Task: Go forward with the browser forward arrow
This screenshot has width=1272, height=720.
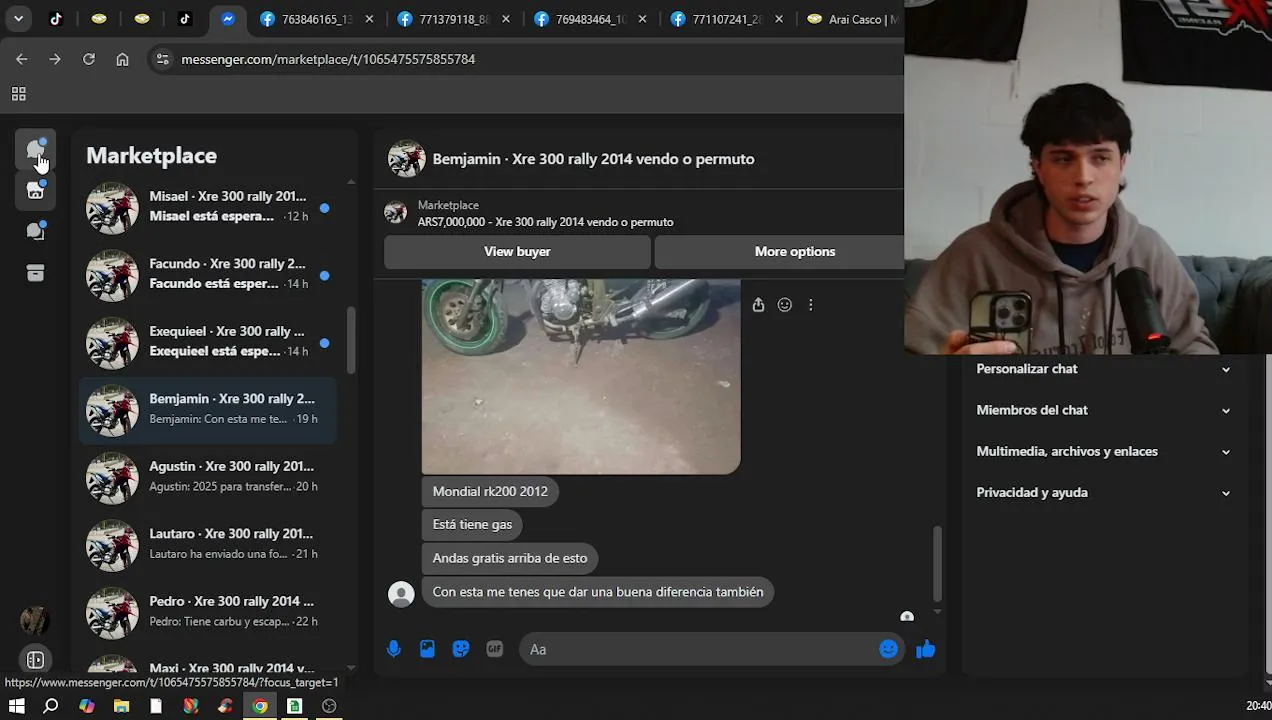Action: pos(55,59)
